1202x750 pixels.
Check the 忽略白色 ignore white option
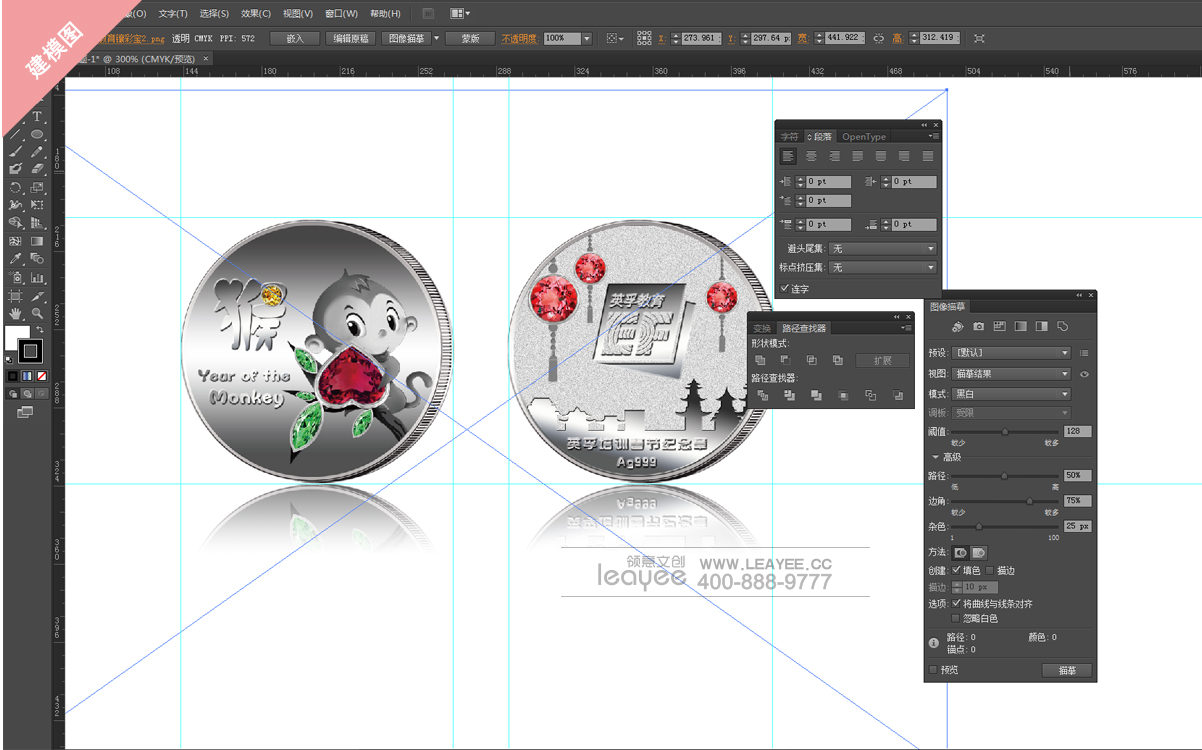(956, 618)
